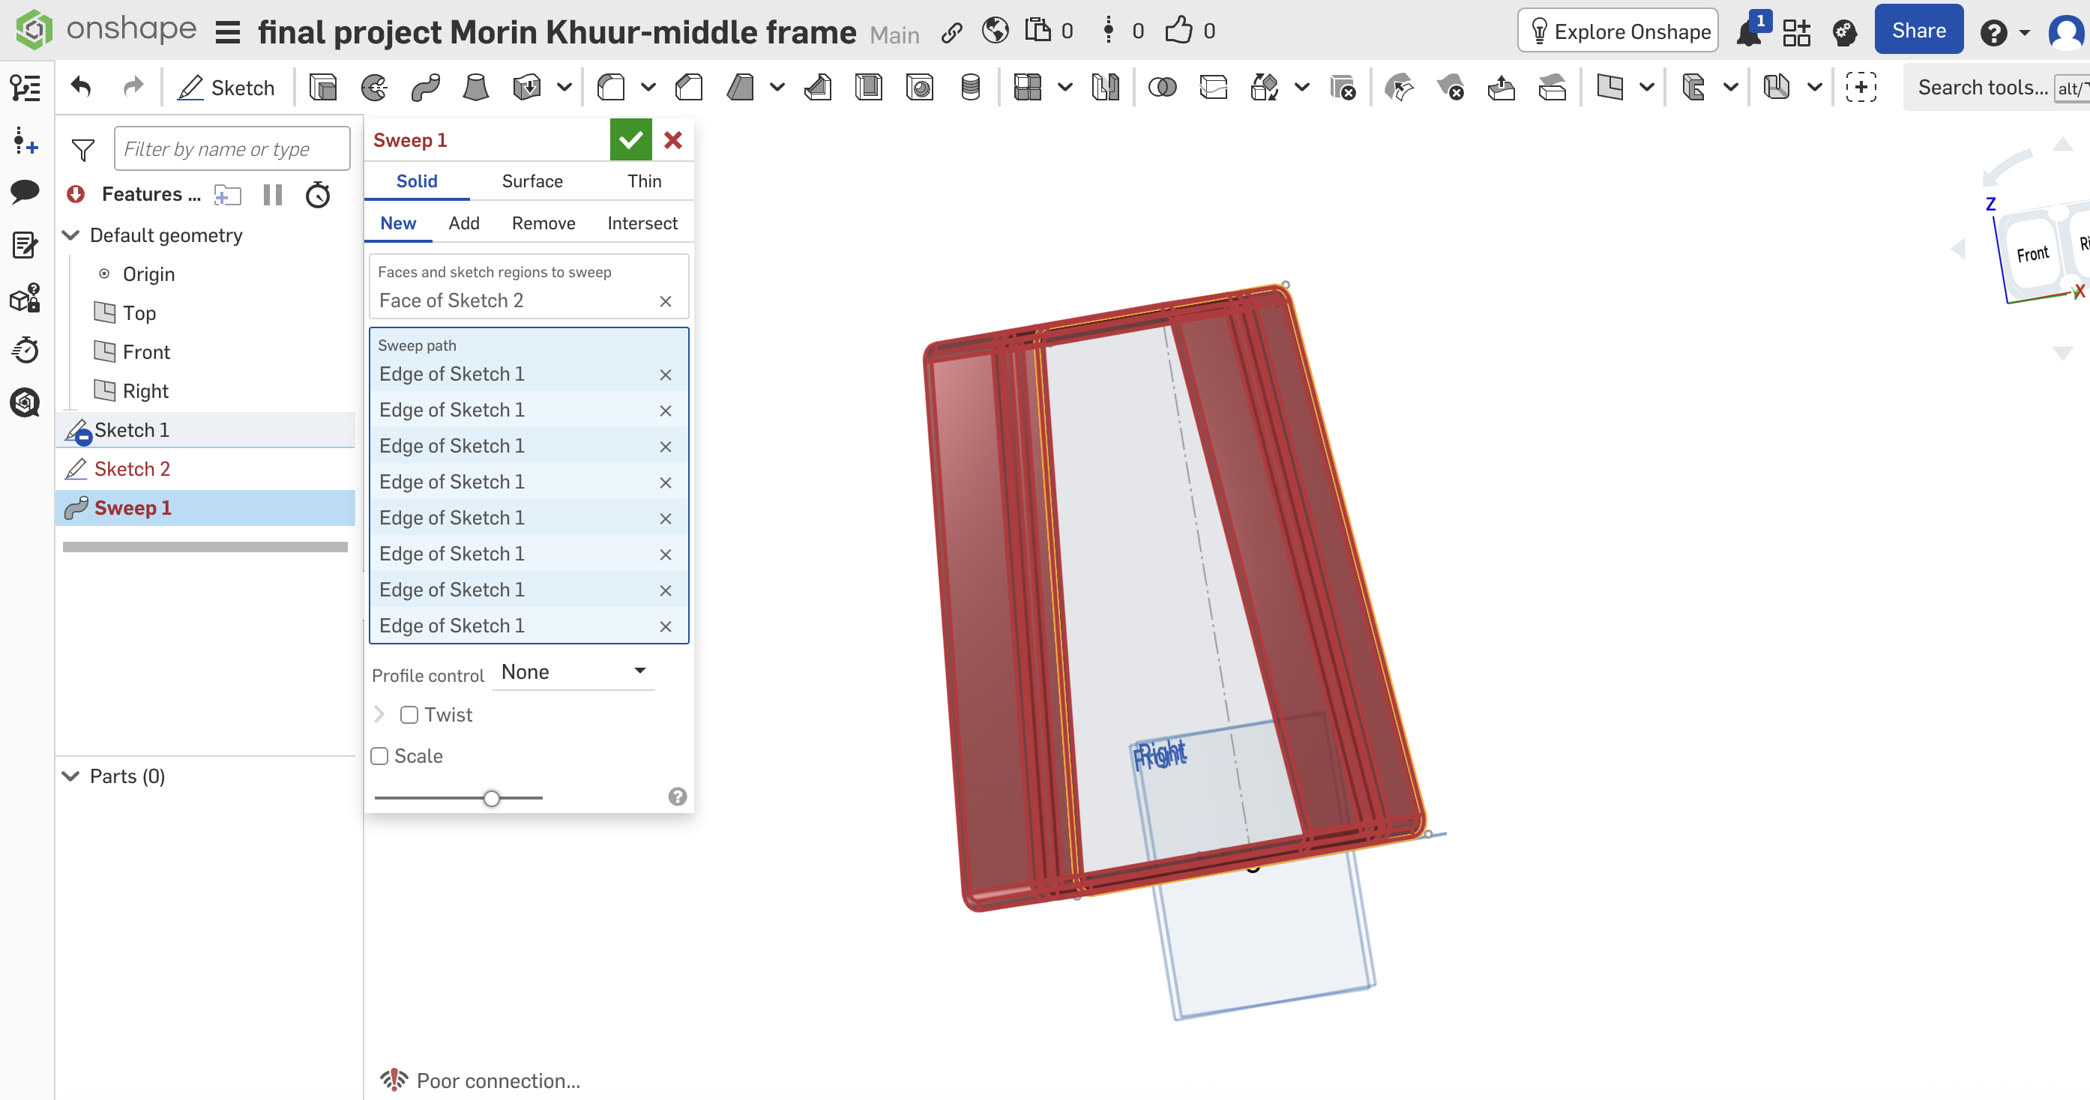The width and height of the screenshot is (2090, 1100).
Task: Select the Fillet tool icon
Action: click(611, 87)
